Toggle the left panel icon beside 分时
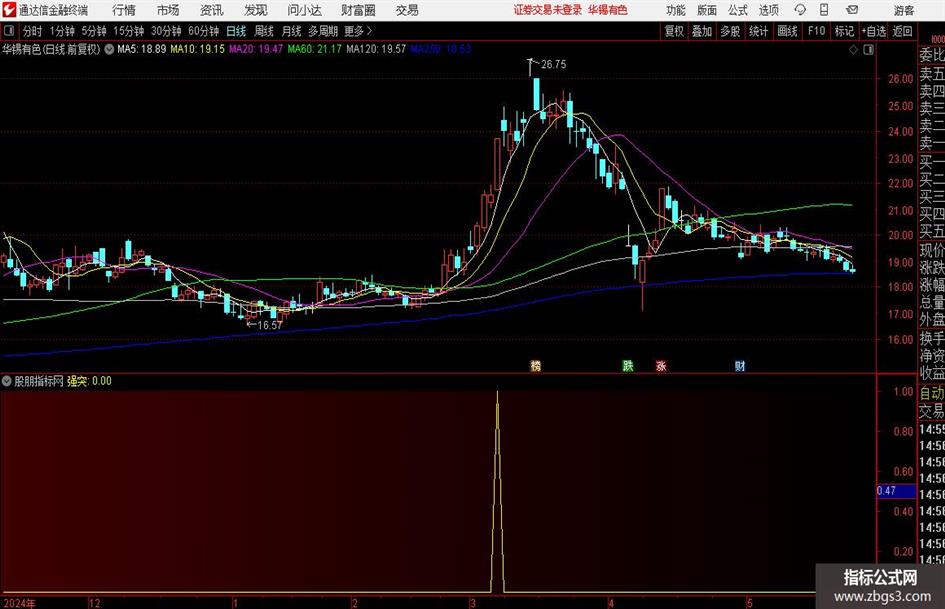 pos(8,31)
